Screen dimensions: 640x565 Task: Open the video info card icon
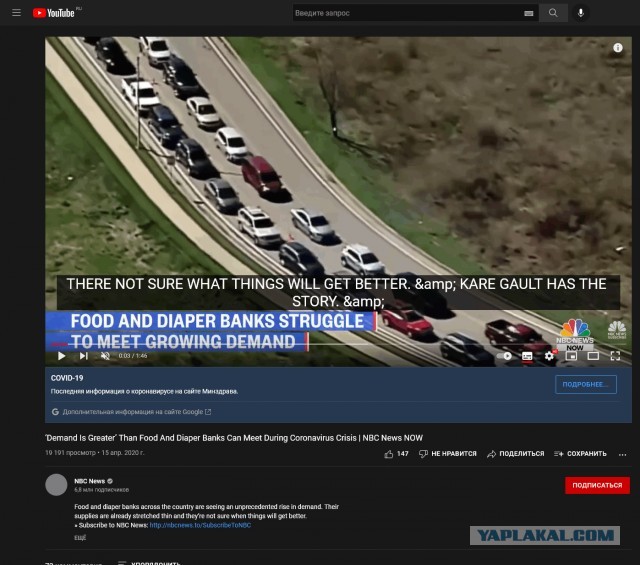pos(618,48)
